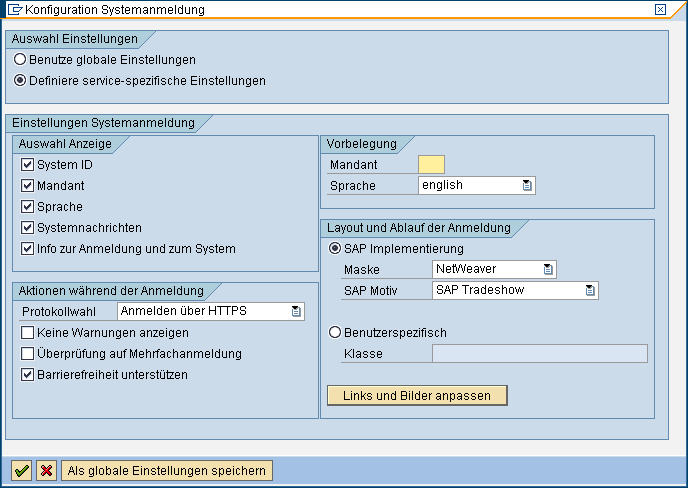Open Sprache dropdown showing english
Image resolution: width=688 pixels, height=488 pixels.
[477, 185]
